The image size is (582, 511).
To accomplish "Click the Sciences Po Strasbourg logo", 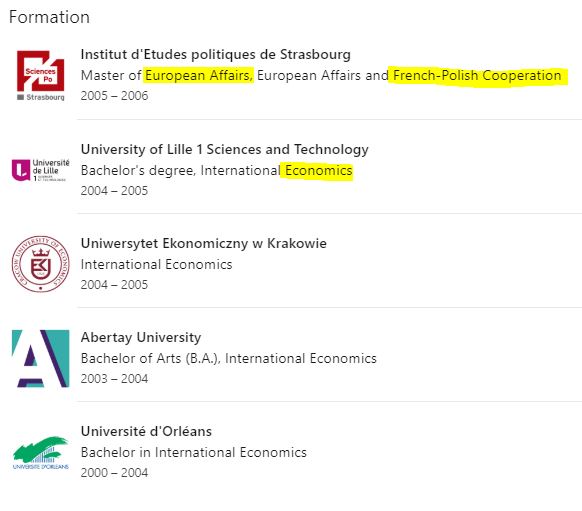I will coord(40,76).
